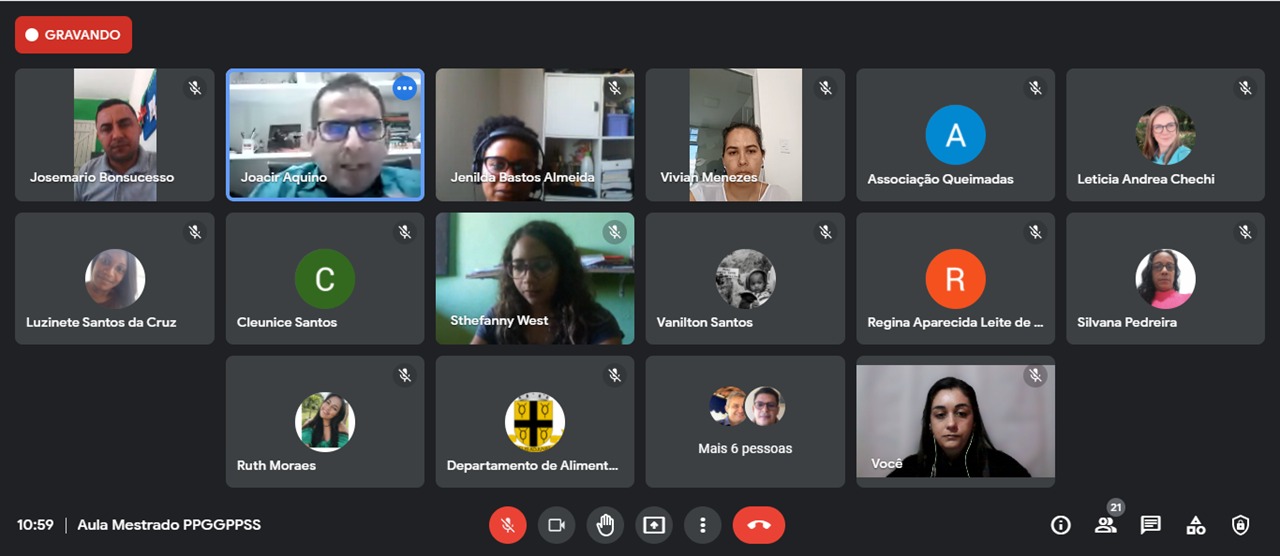Click Associação Queimadas blue avatar circle

[x=955, y=134]
